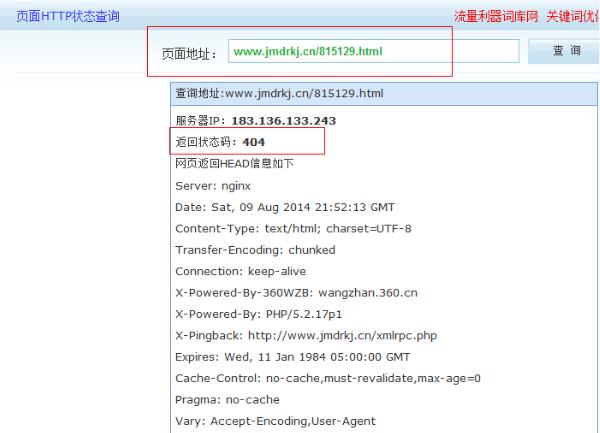Click the Cache-Control header line
Screen dimensions: 600x433
coord(328,379)
